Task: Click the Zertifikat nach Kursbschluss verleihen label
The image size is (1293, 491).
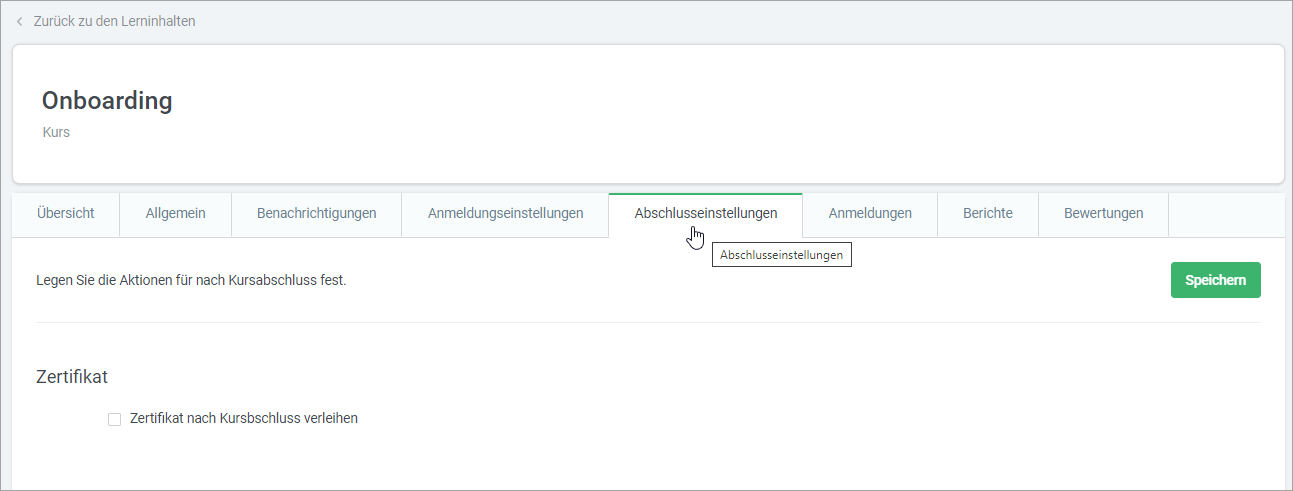Action: (x=244, y=418)
